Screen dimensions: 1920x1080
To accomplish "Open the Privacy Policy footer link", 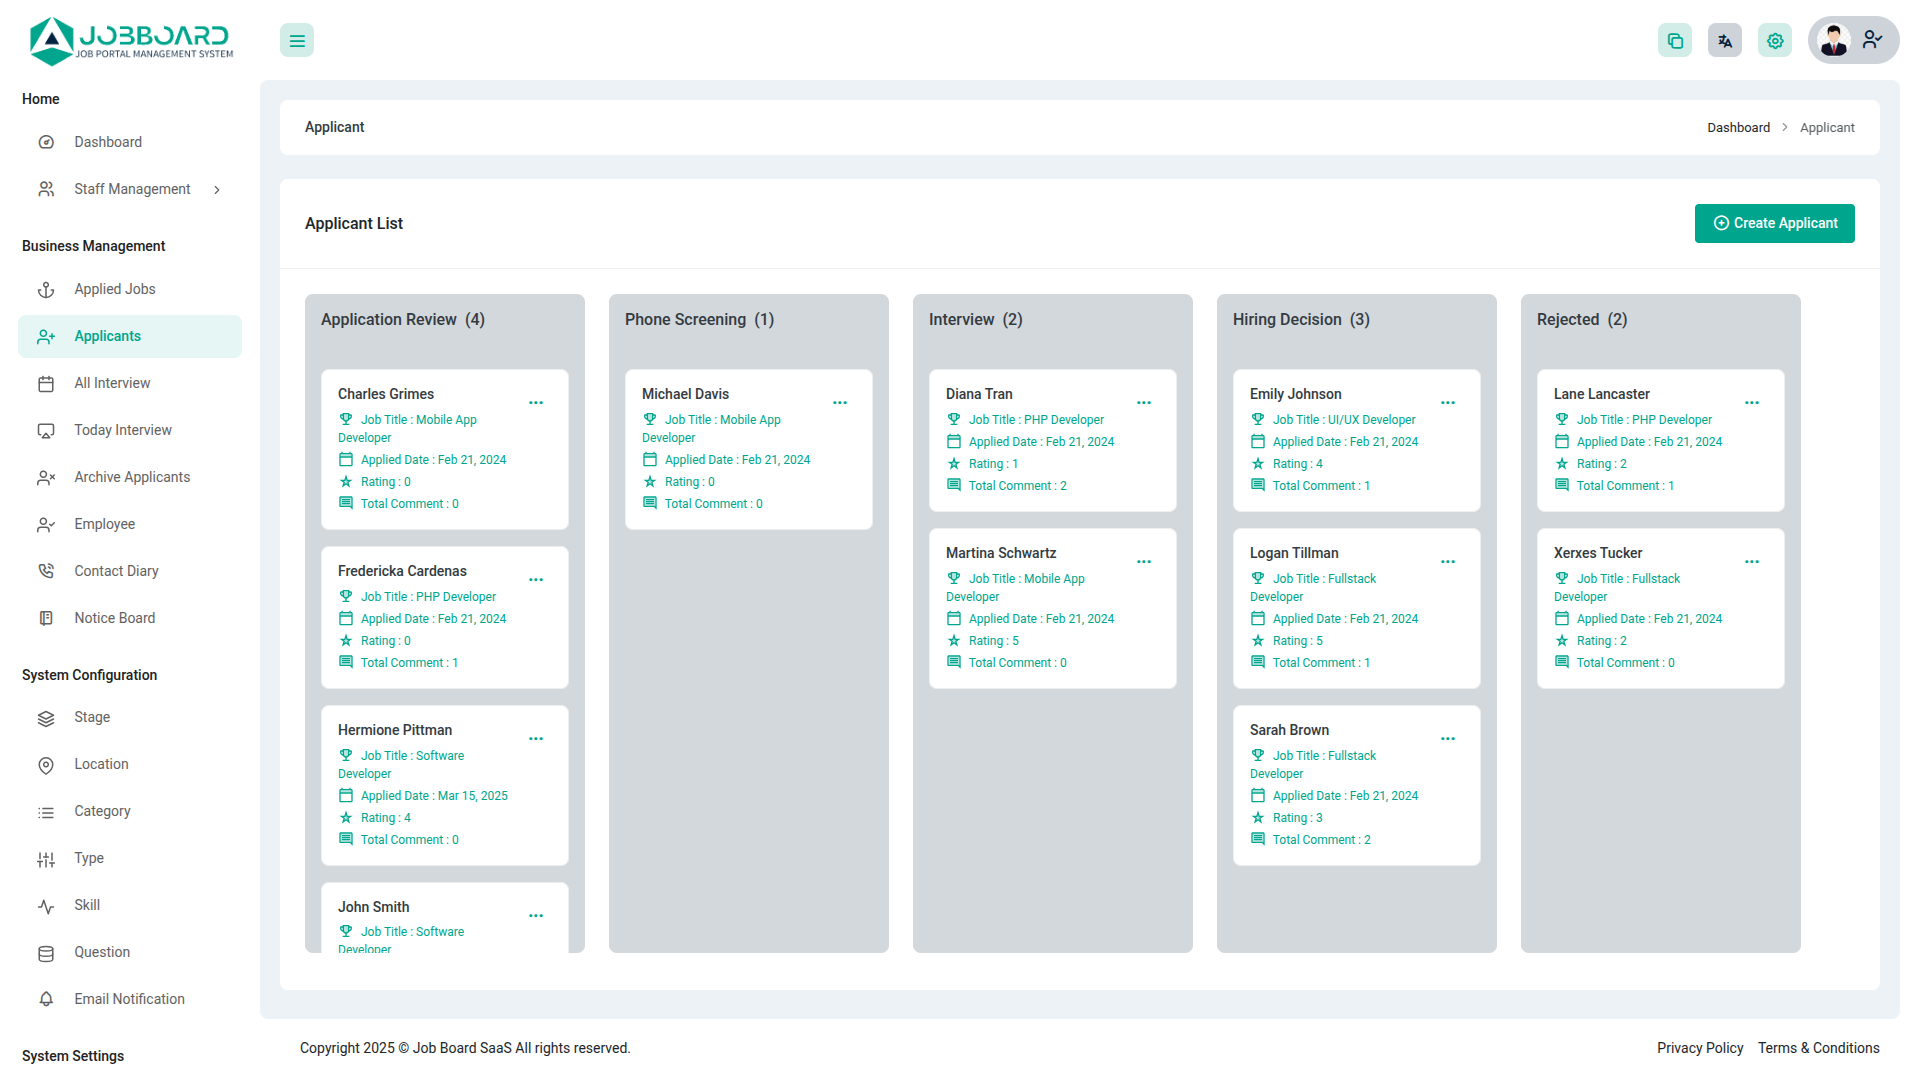I will pyautogui.click(x=1699, y=1048).
